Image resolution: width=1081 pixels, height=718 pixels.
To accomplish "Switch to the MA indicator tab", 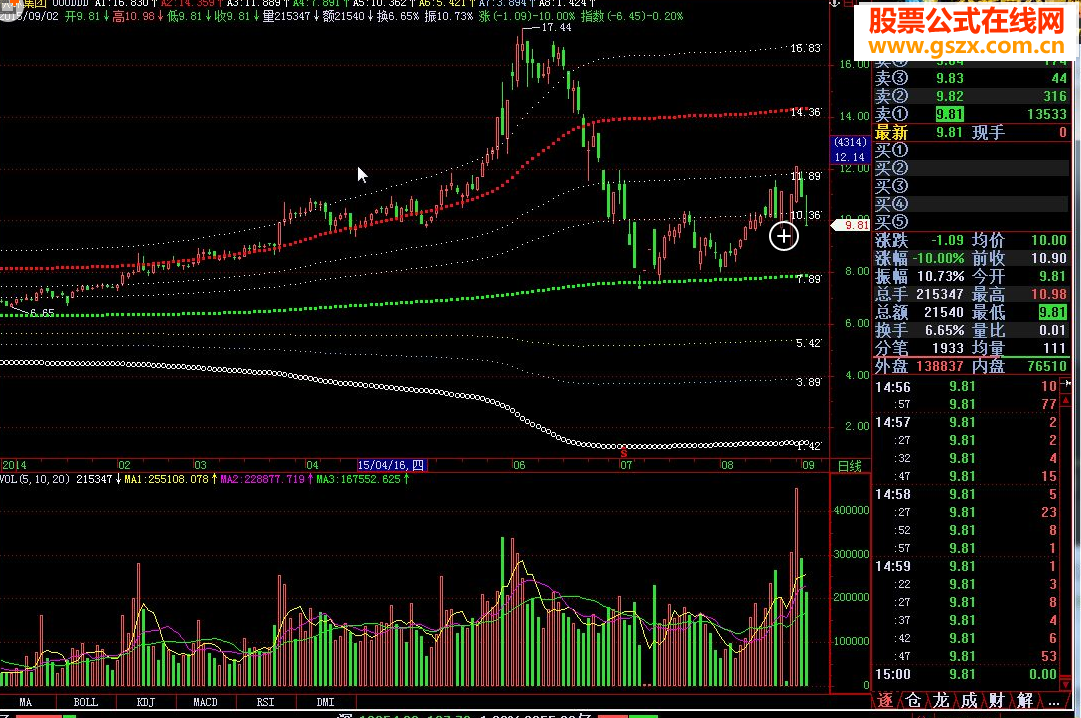I will point(26,702).
